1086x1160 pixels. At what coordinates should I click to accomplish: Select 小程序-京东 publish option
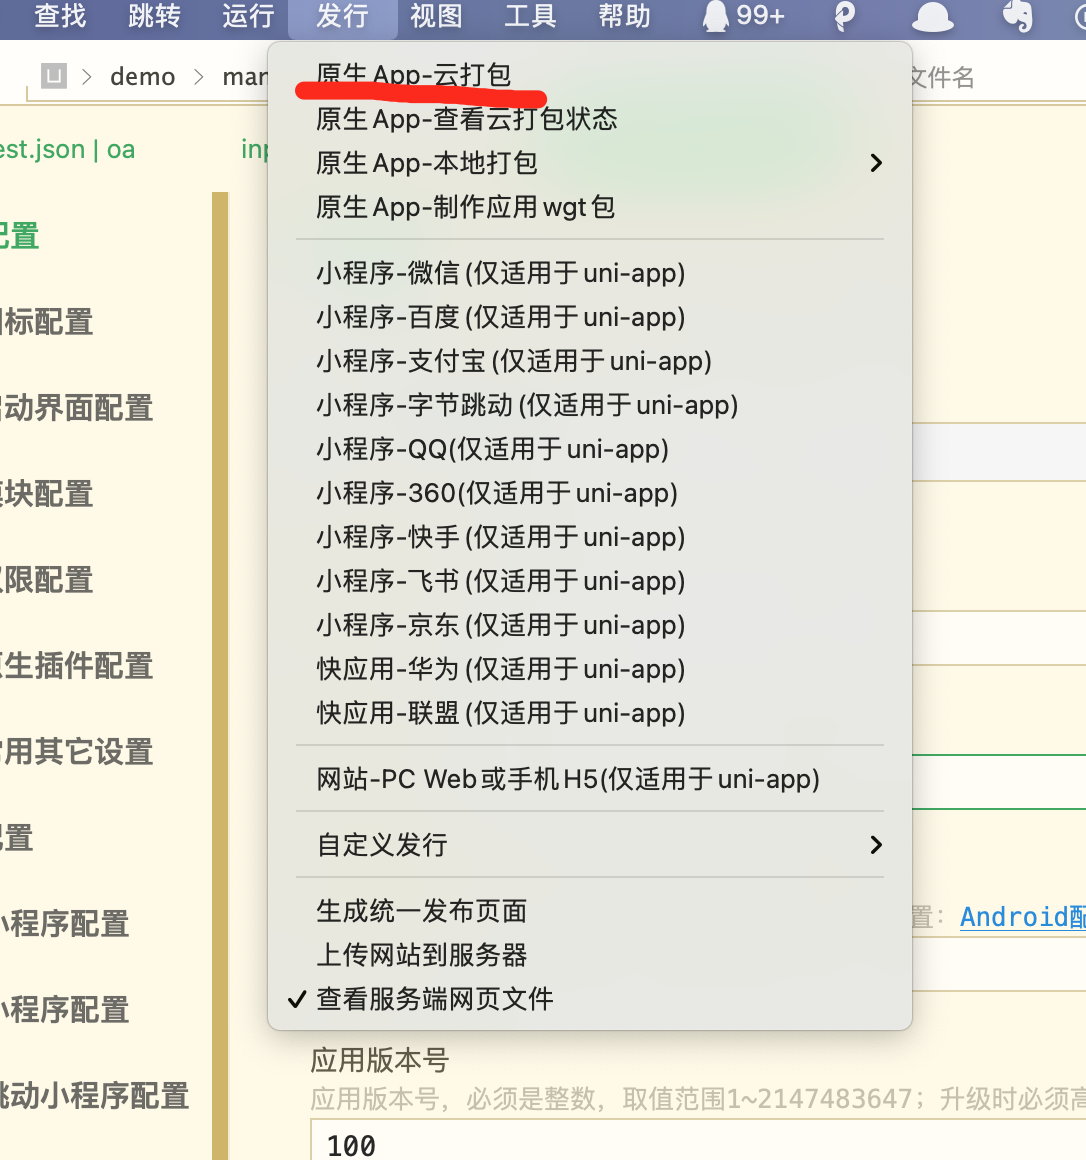click(590, 625)
